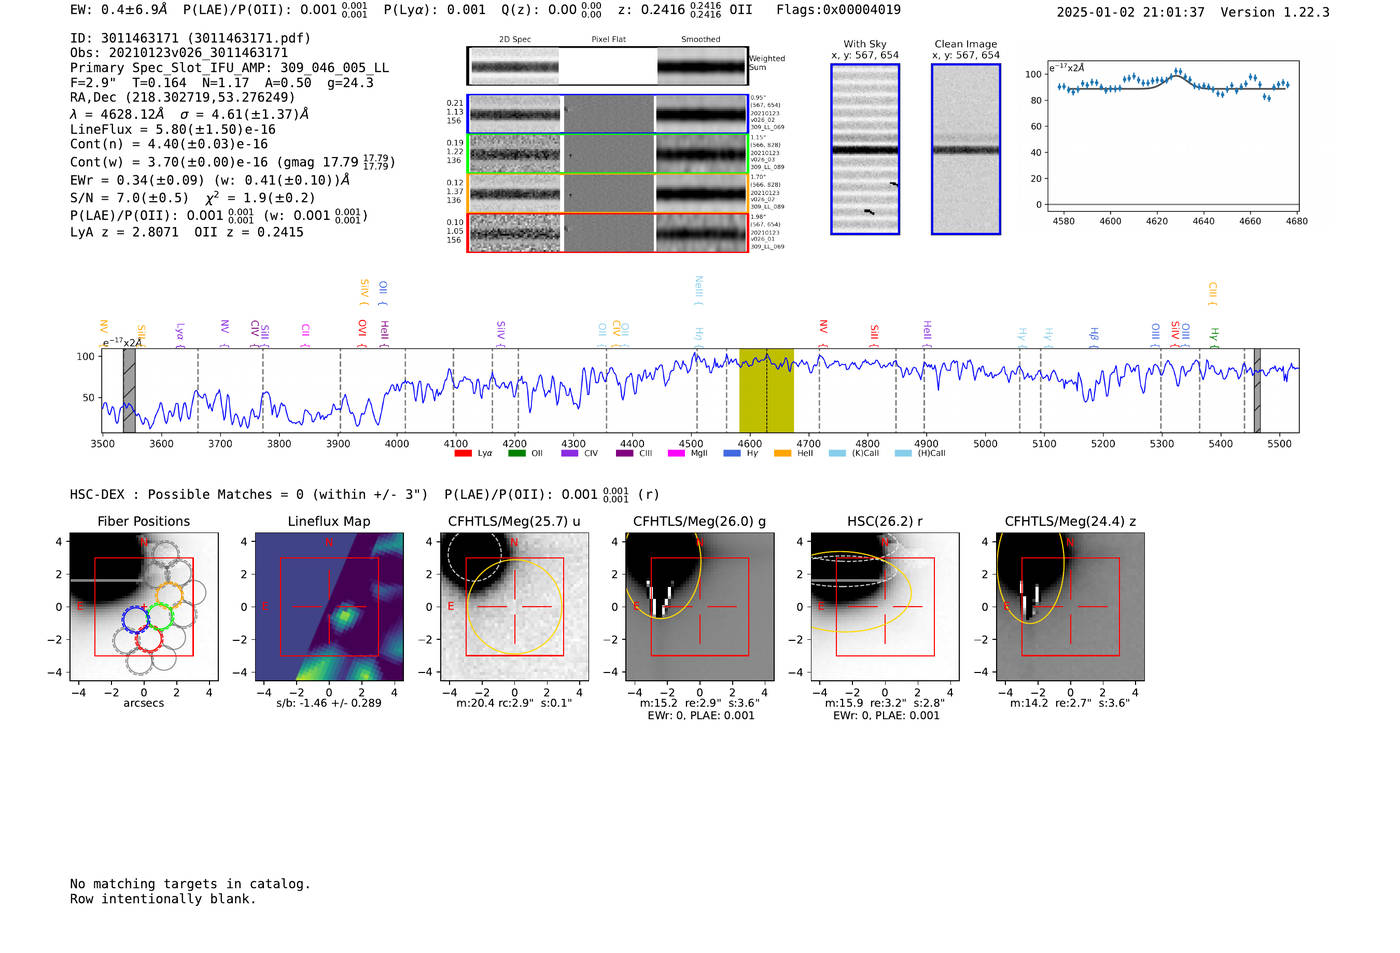Click the yellow highlighted emission band in spectrum
1400x953 pixels.
(766, 390)
